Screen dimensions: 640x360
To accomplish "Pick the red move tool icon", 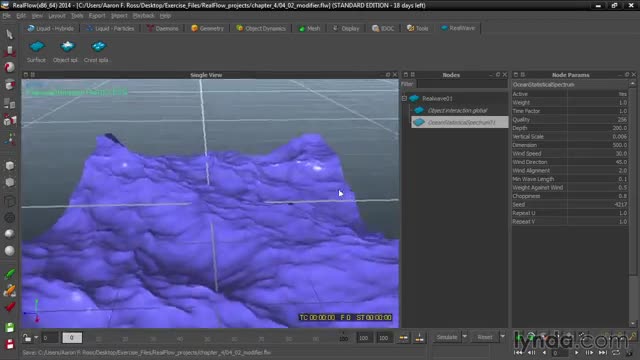I will 9,51.
